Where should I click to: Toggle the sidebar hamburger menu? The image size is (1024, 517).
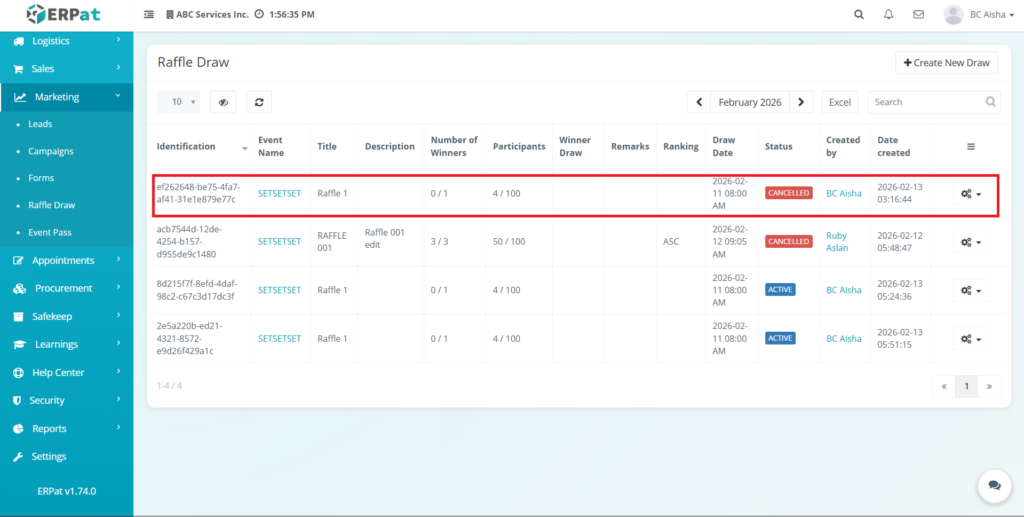tap(149, 15)
